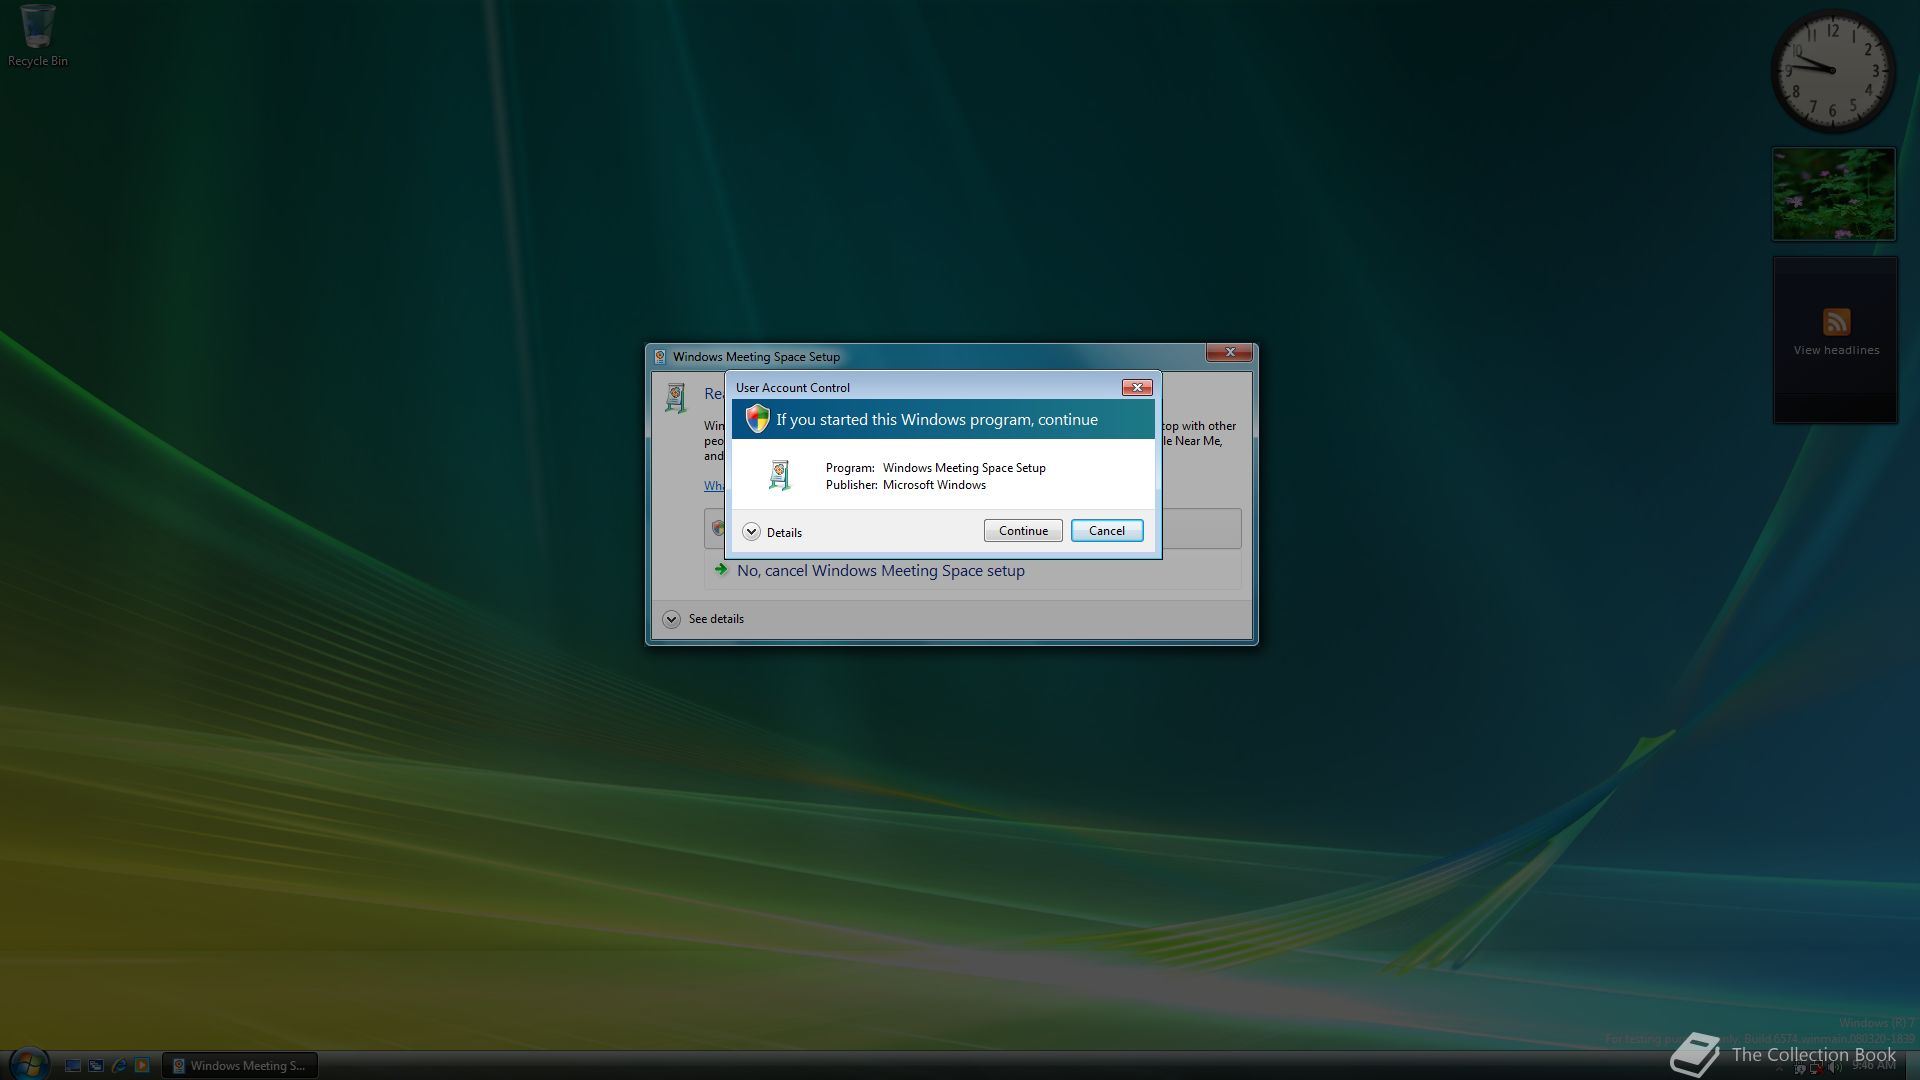Click Switch between windows quick launch icon

[x=96, y=1066]
